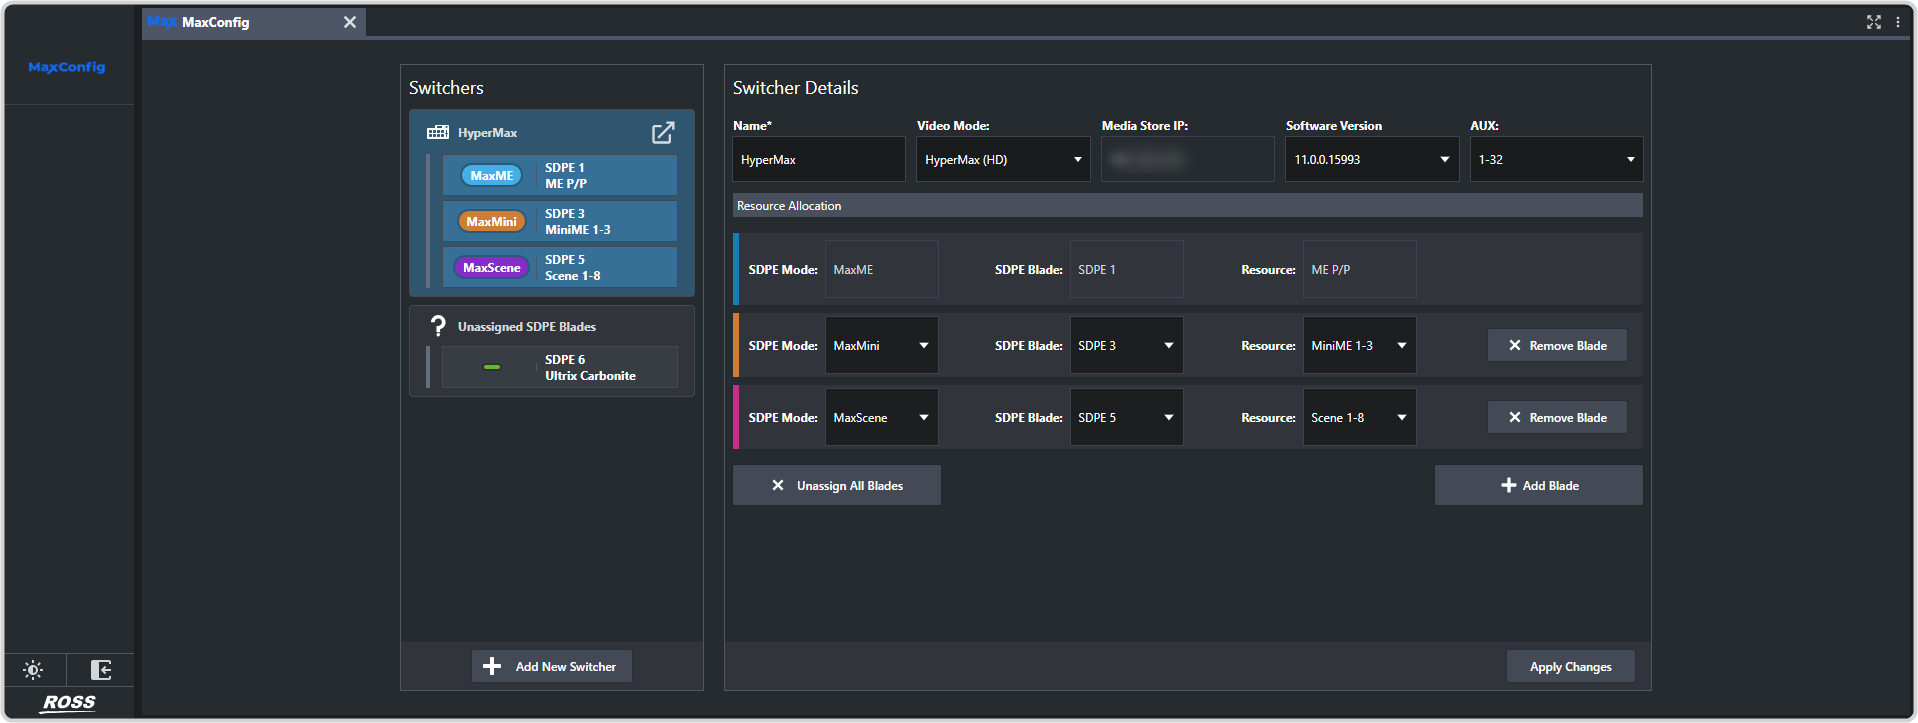Image resolution: width=1918 pixels, height=723 pixels.
Task: Select SDPE 6 Ultrix Carbonite unassigned blade
Action: coord(560,368)
